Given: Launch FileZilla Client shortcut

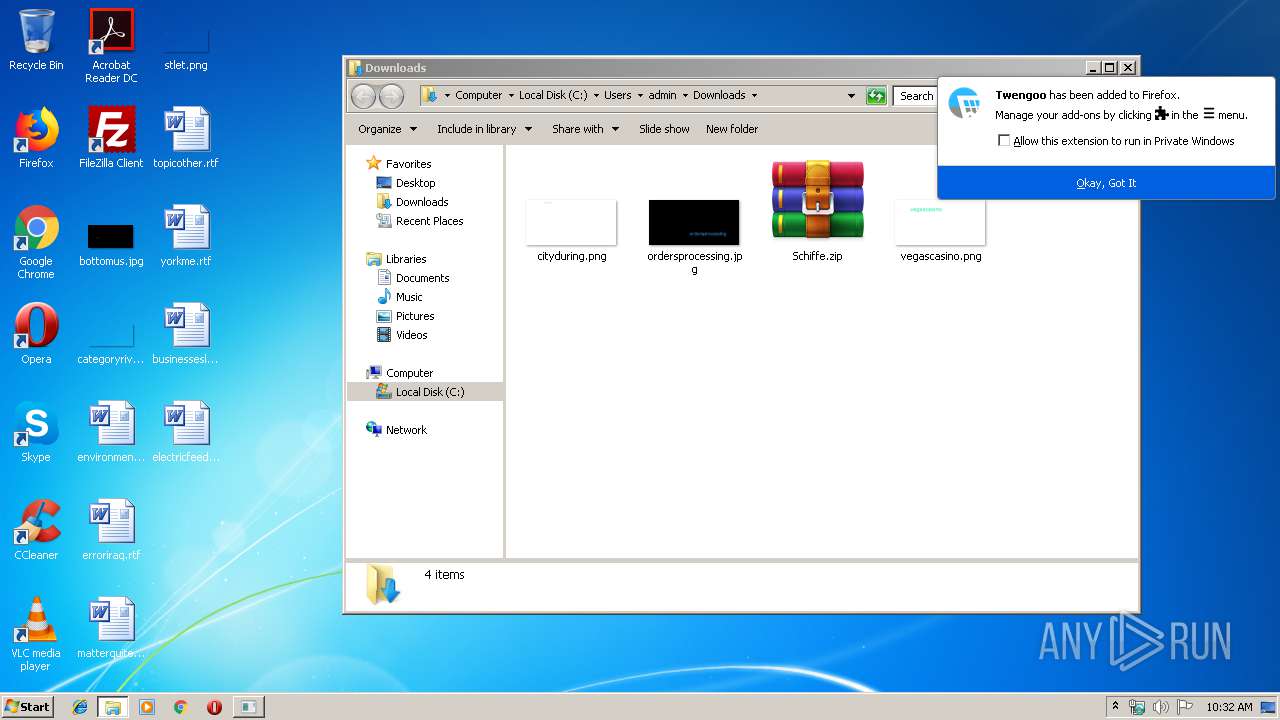Looking at the screenshot, I should click(x=111, y=138).
